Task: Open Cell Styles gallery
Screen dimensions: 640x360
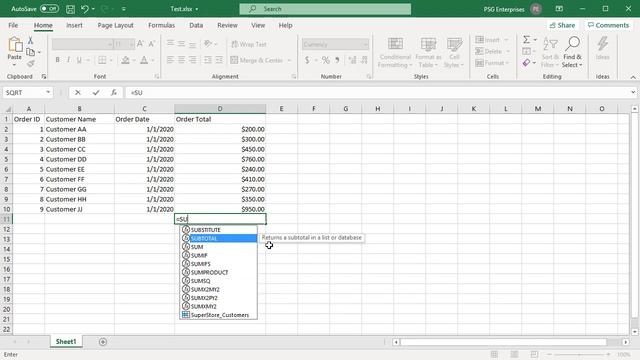Action: click(454, 53)
